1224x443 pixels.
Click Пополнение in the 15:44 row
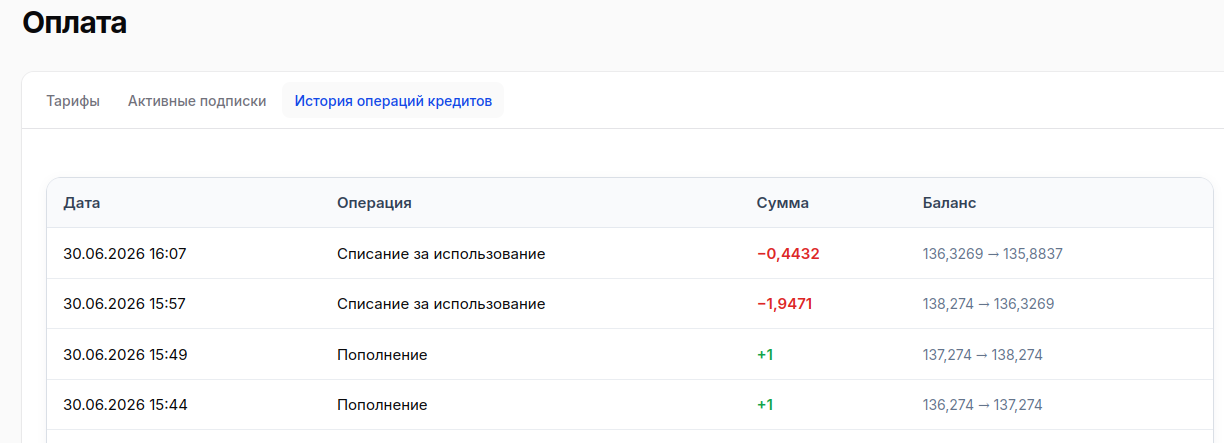[382, 405]
